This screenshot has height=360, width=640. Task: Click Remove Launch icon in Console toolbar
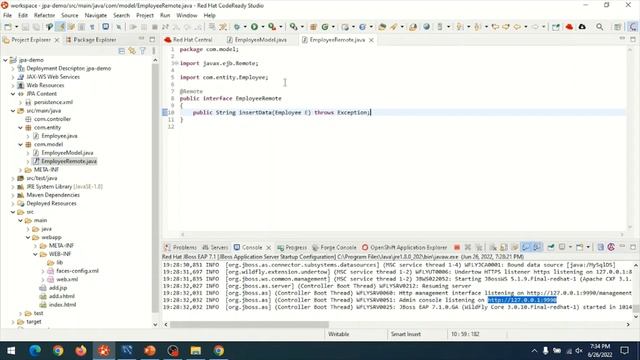[x=468, y=247]
